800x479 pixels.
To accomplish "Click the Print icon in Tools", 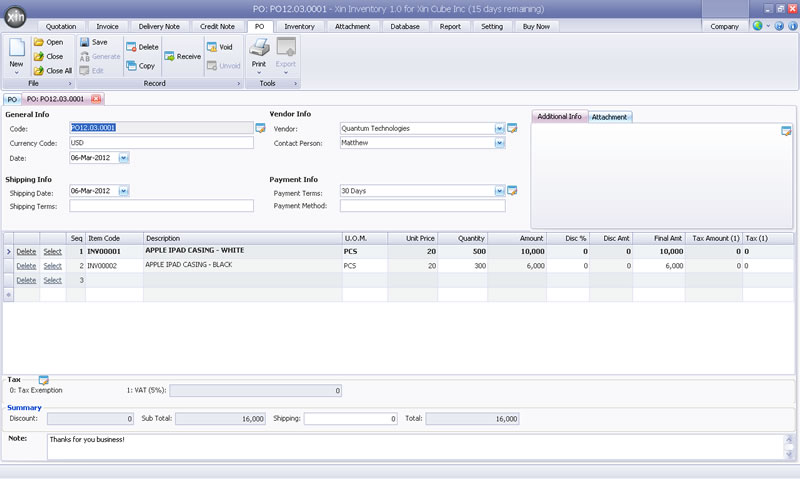I will point(259,47).
